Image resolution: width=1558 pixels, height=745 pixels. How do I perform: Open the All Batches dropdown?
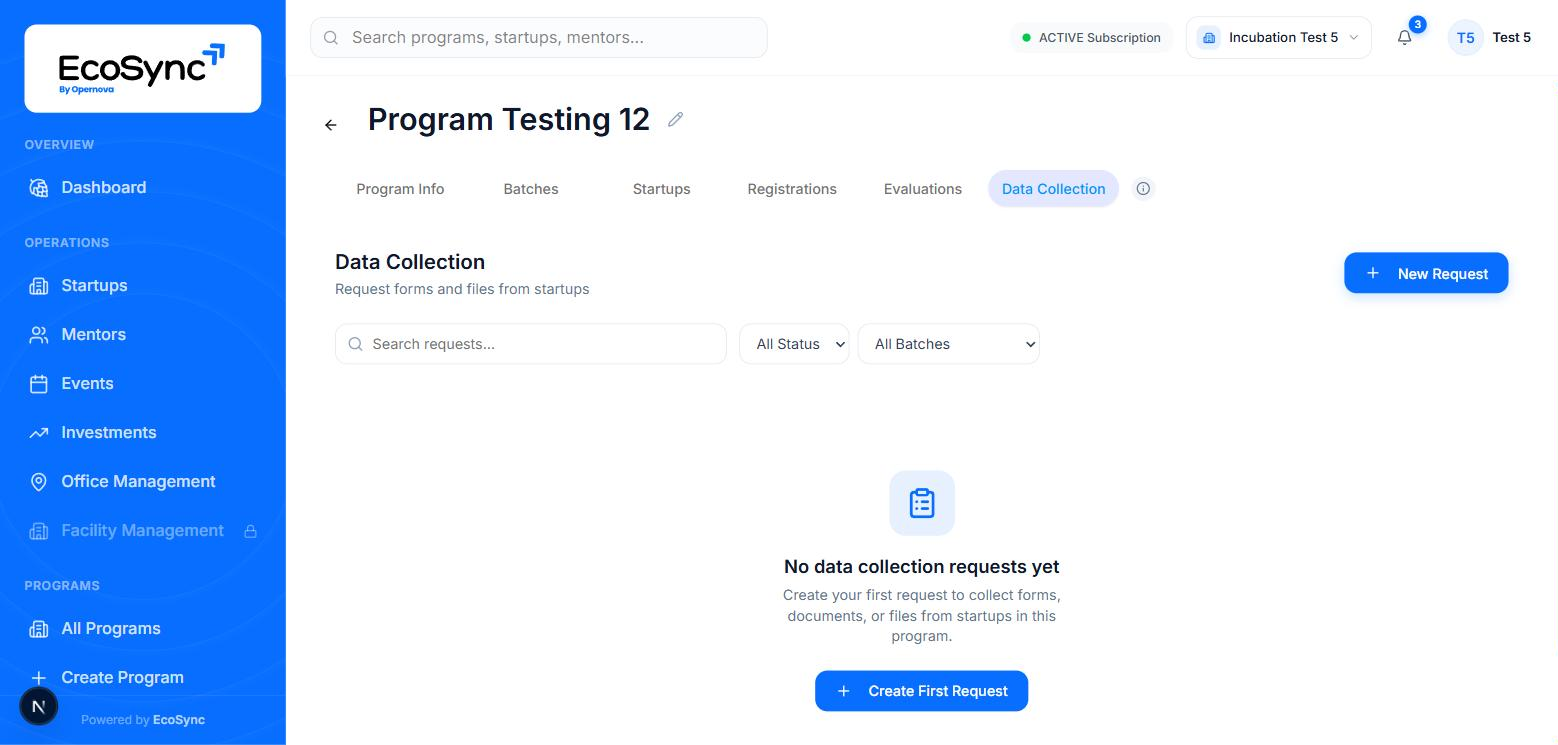(948, 344)
